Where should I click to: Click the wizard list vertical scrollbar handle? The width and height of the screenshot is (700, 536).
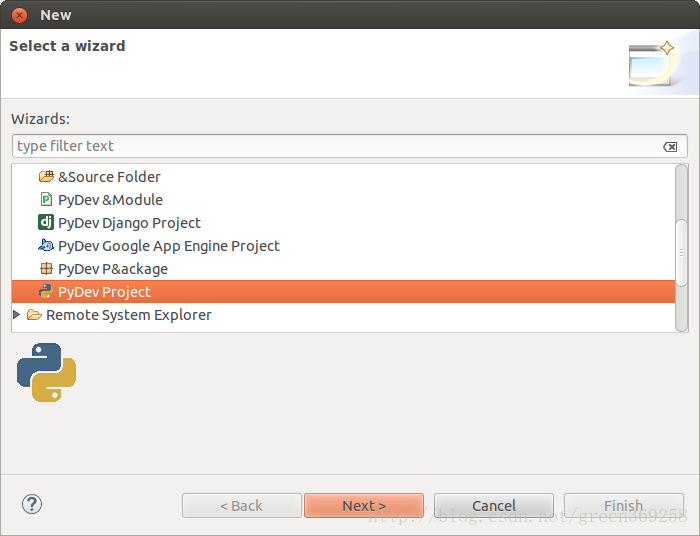681,253
